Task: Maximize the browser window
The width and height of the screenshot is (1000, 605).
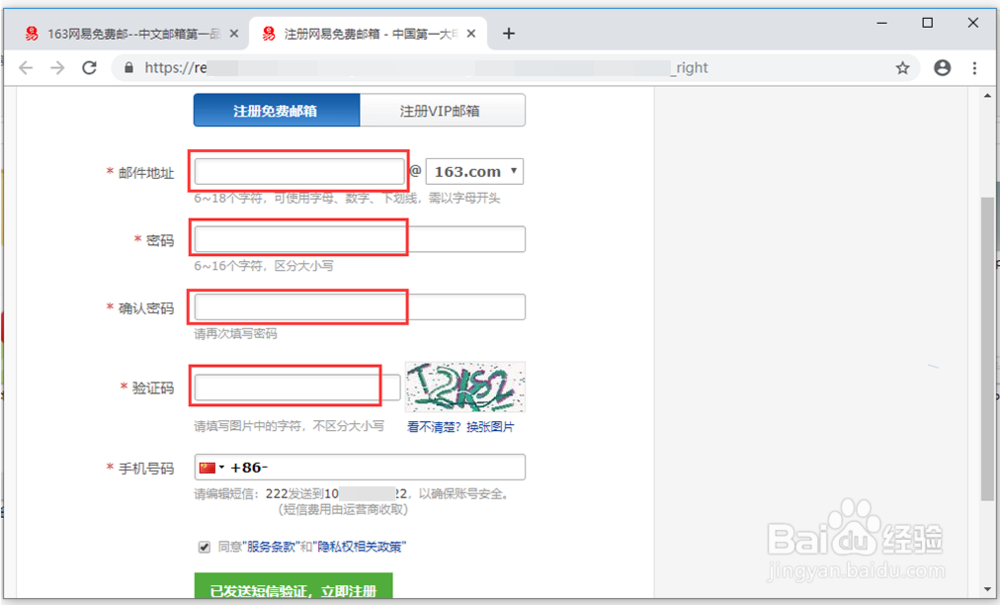Action: (927, 23)
